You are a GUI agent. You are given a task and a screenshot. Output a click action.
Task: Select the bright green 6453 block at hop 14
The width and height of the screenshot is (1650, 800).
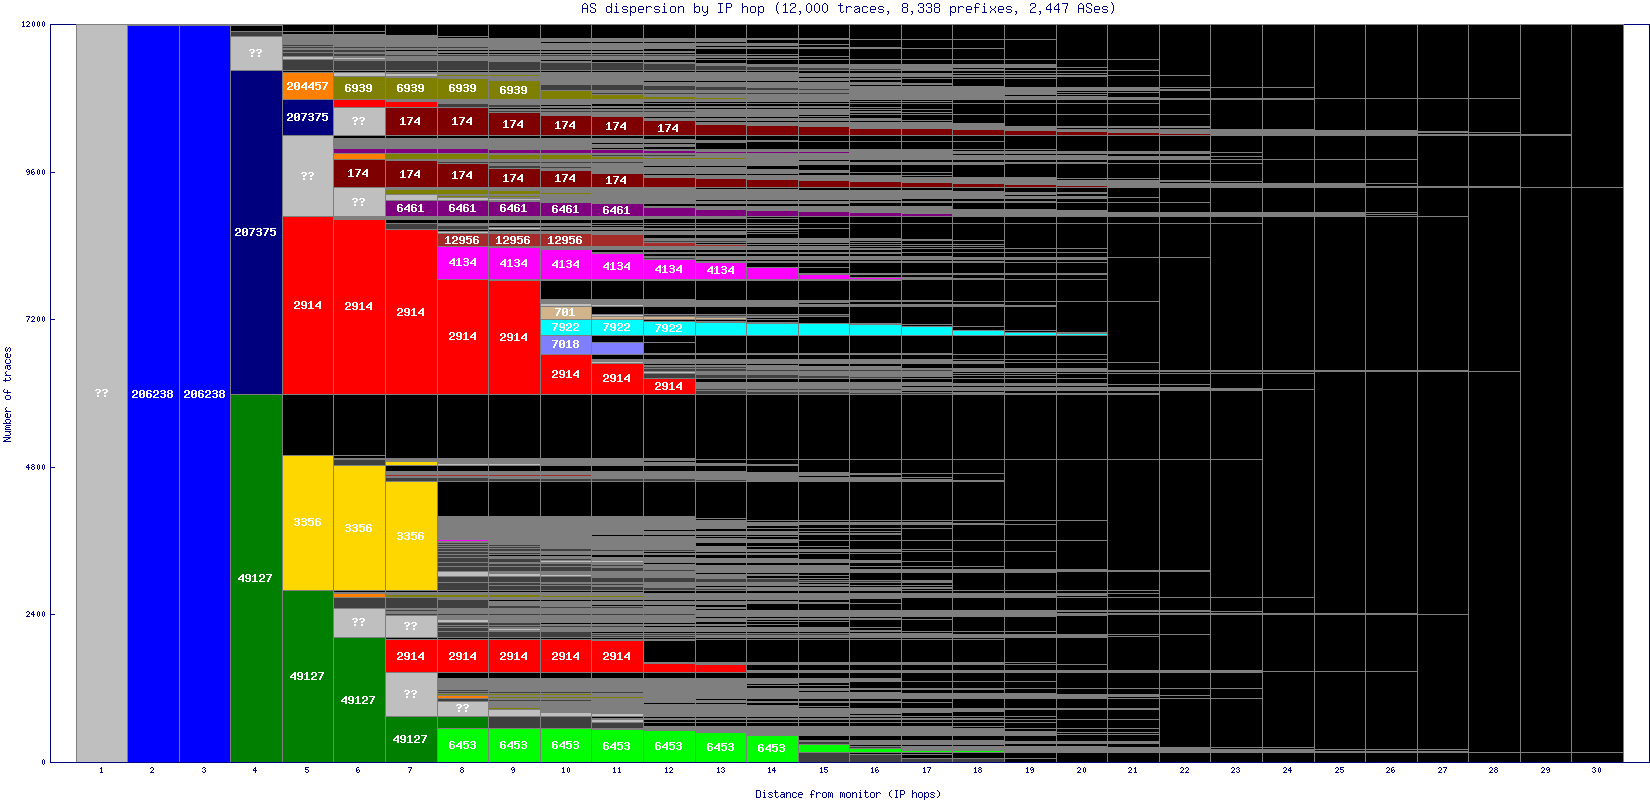[x=772, y=748]
